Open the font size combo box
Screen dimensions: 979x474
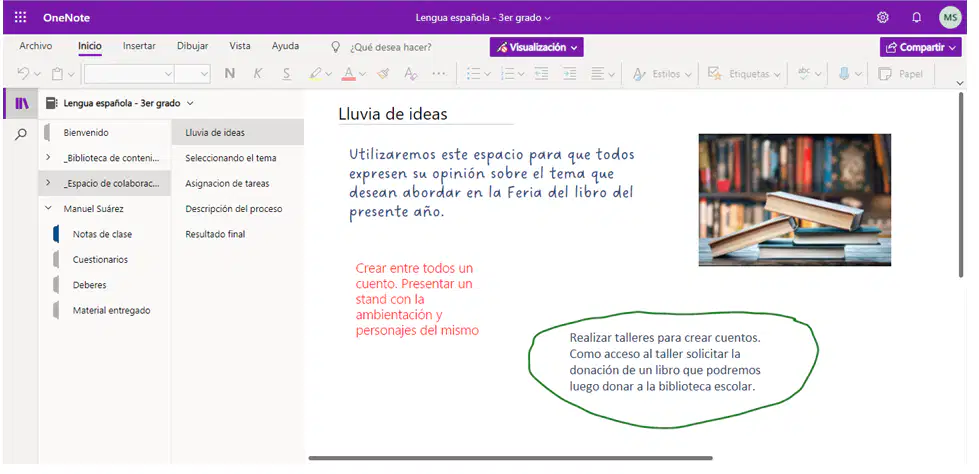(192, 74)
